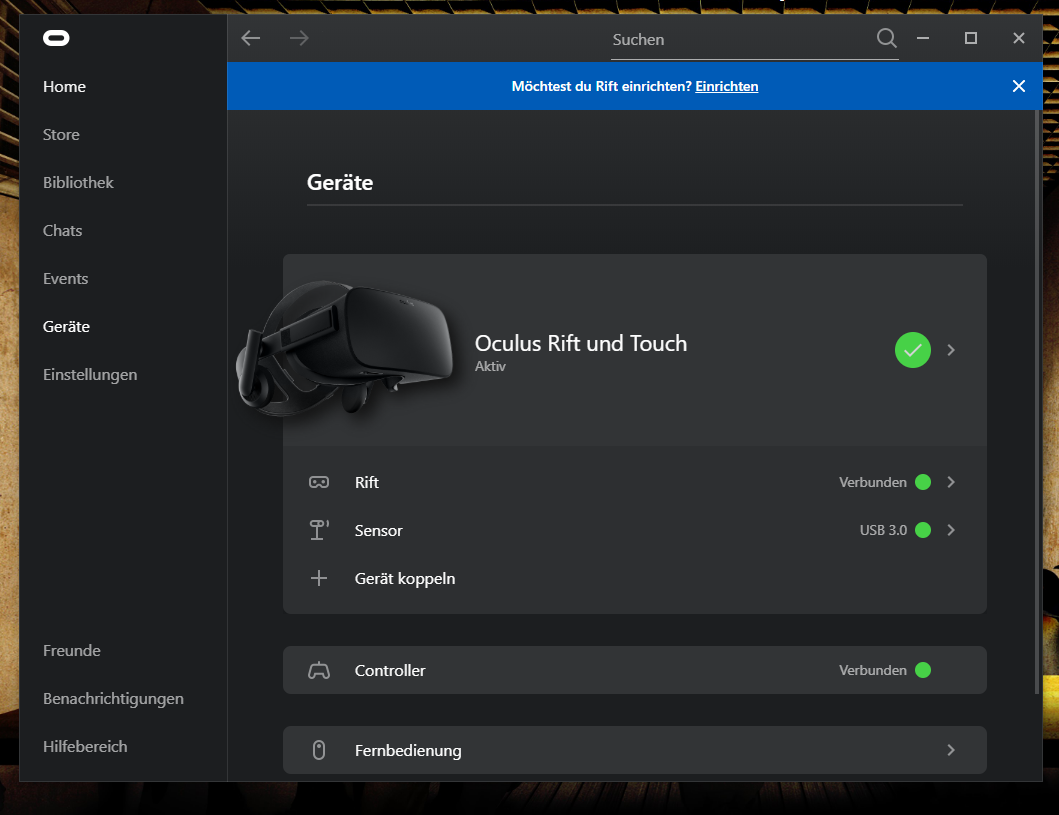
Task: Click the Rift green status dot
Action: click(923, 482)
